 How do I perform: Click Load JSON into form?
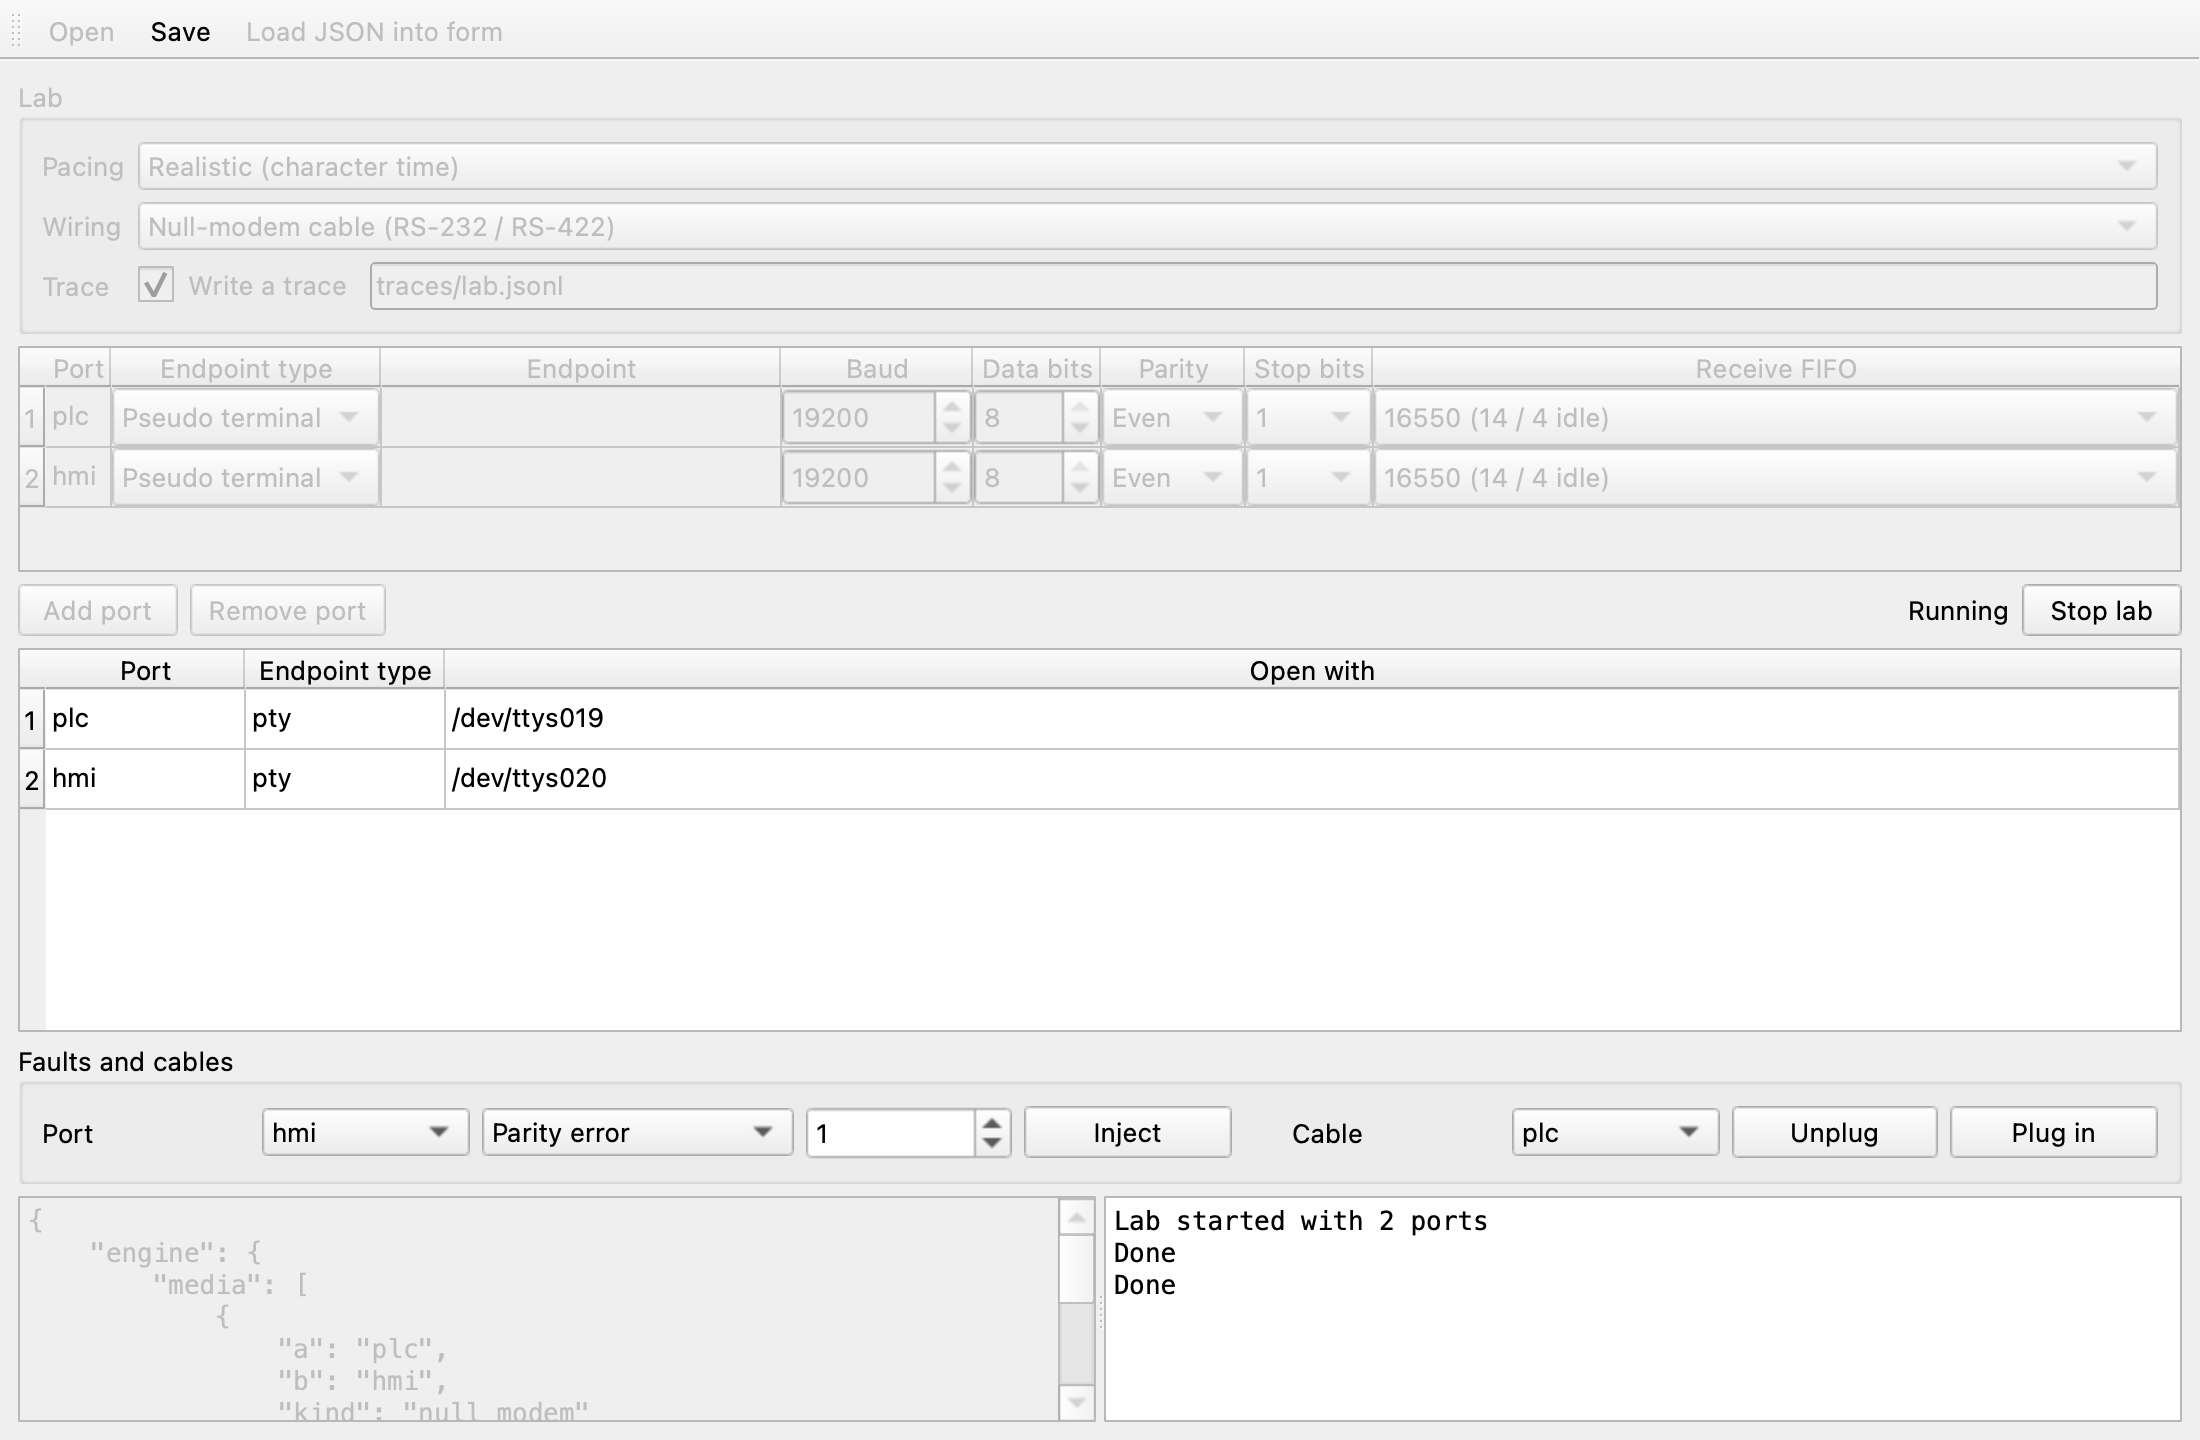click(x=374, y=32)
